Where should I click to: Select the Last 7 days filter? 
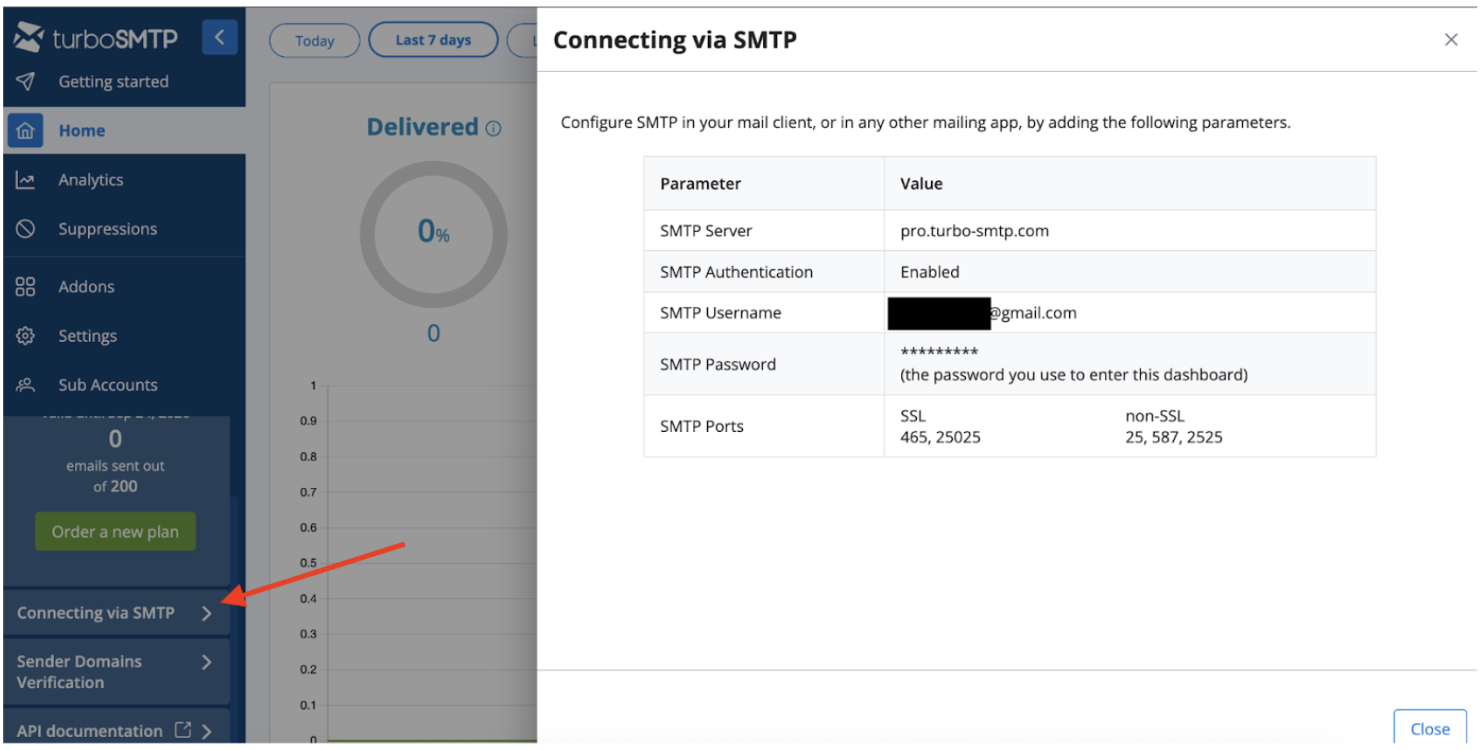pos(433,40)
